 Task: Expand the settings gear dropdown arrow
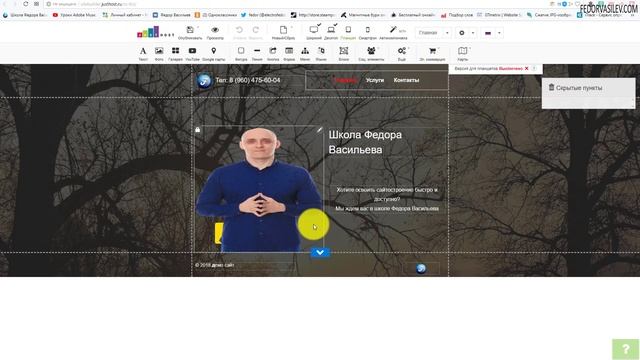click(x=473, y=33)
